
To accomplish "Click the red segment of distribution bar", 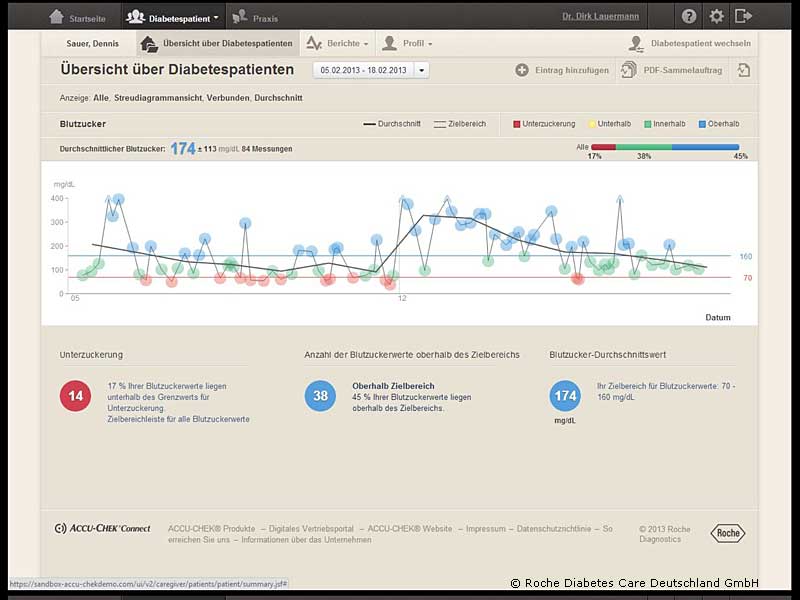I will (603, 146).
